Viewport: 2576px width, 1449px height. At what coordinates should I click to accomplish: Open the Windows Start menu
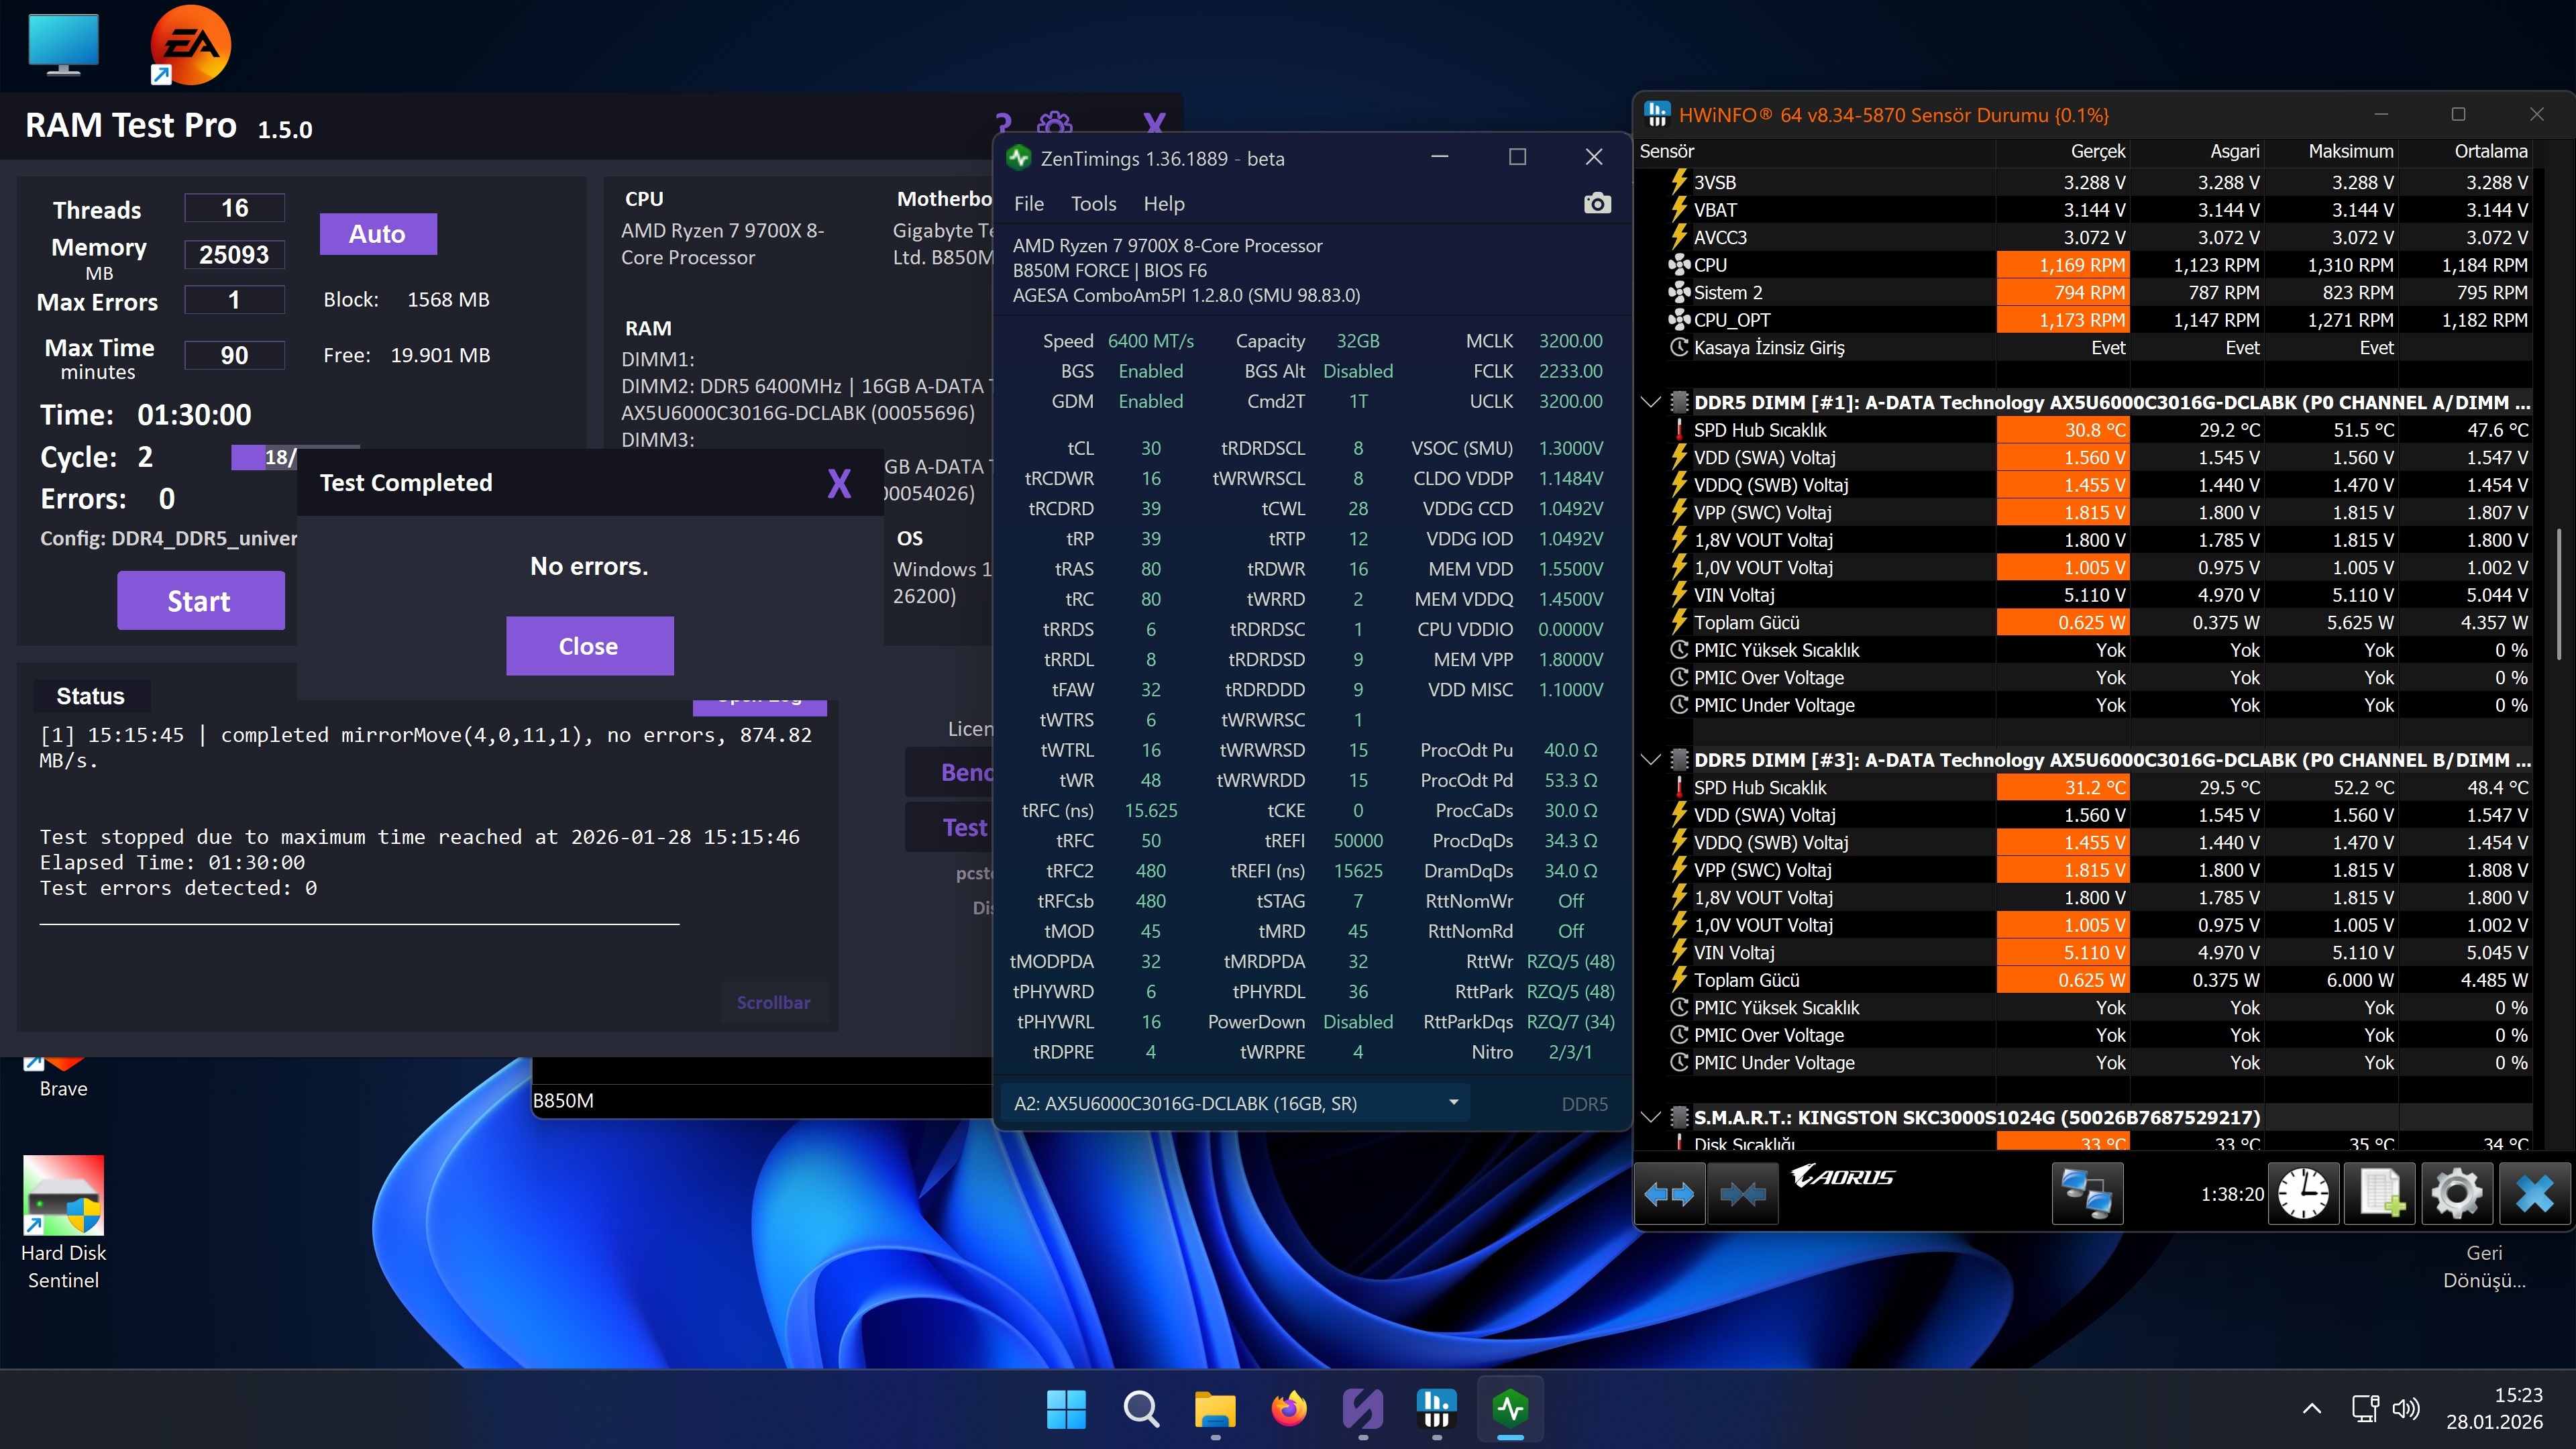tap(1066, 1410)
